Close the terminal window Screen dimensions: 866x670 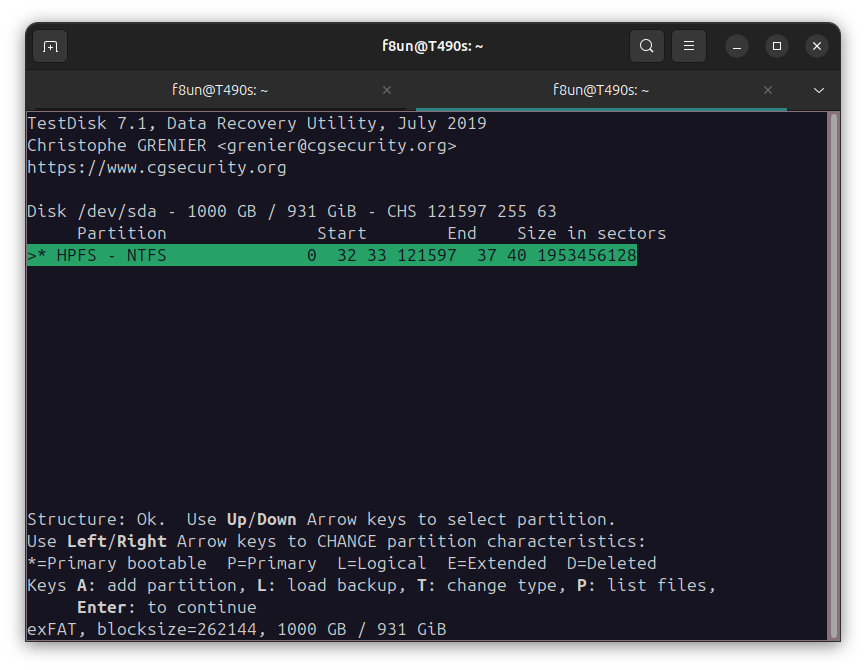click(817, 46)
